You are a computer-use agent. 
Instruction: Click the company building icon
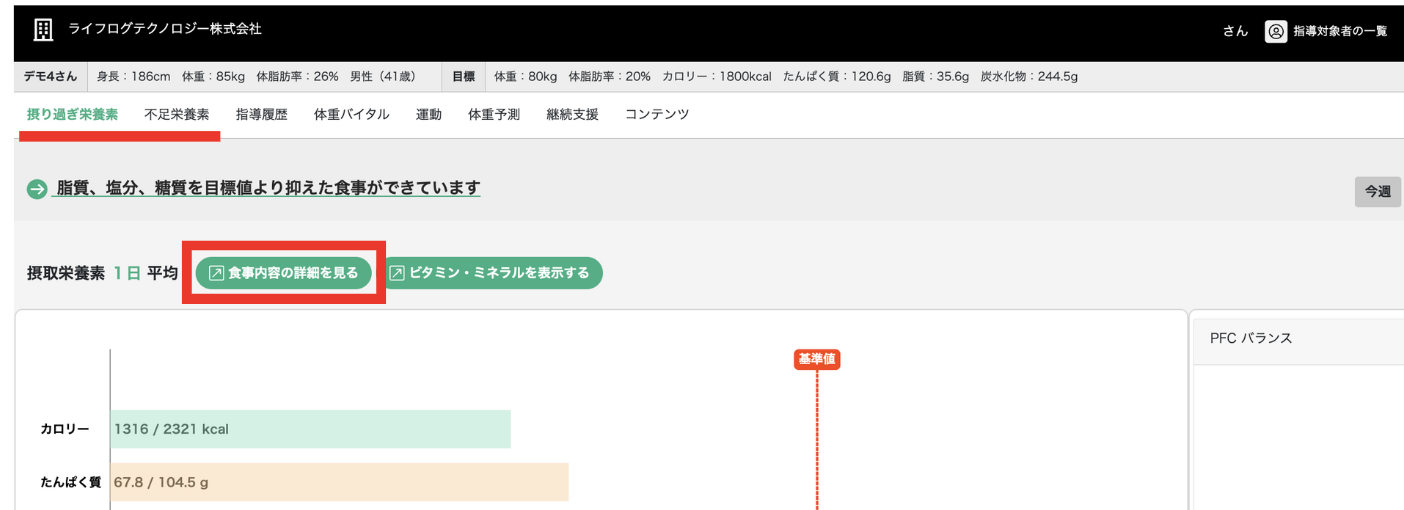43,30
